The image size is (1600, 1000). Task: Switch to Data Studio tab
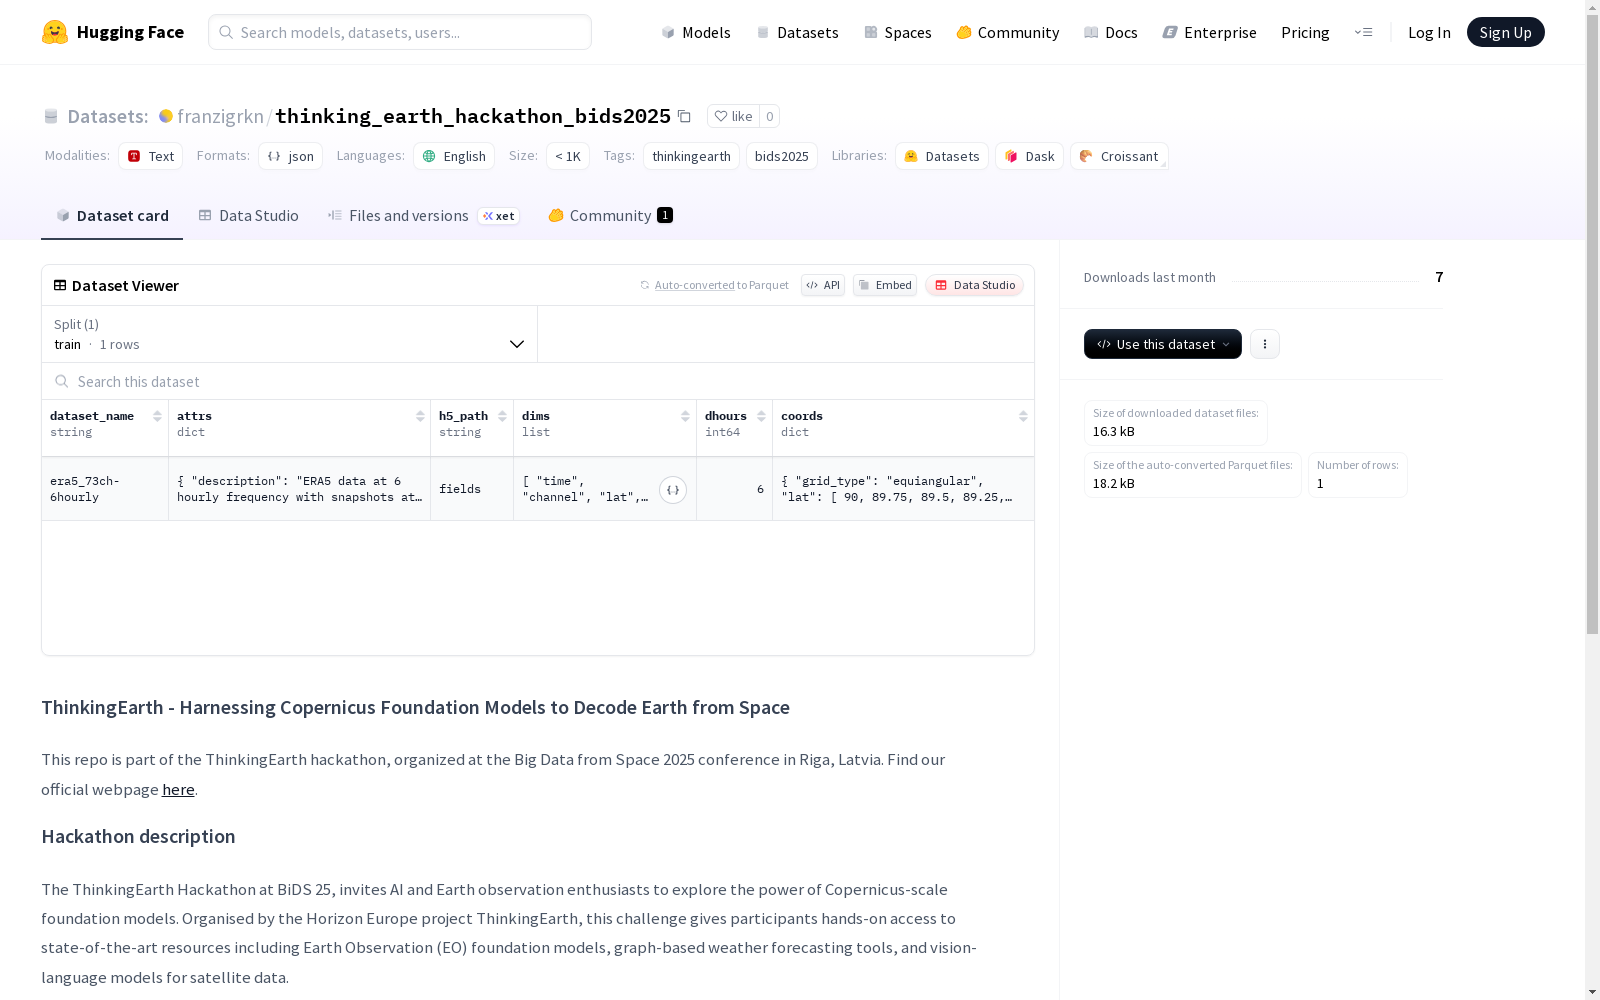tap(248, 216)
